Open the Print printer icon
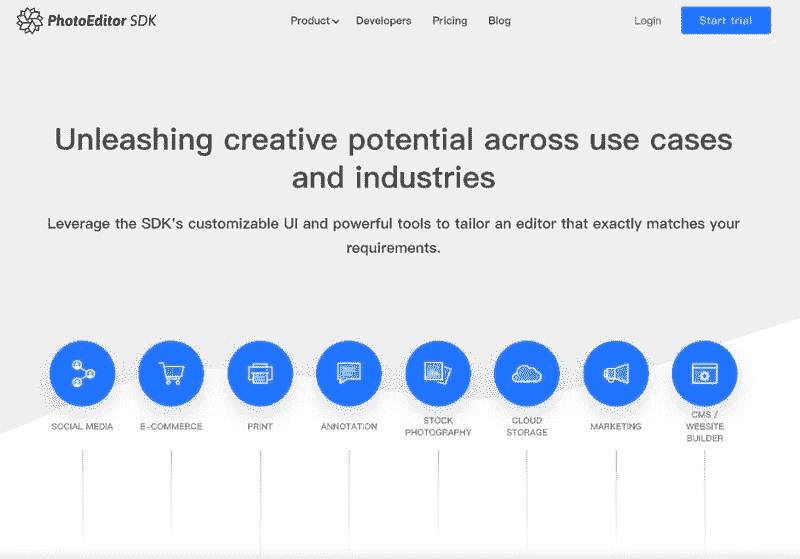Image resolution: width=800 pixels, height=559 pixels. coord(260,374)
